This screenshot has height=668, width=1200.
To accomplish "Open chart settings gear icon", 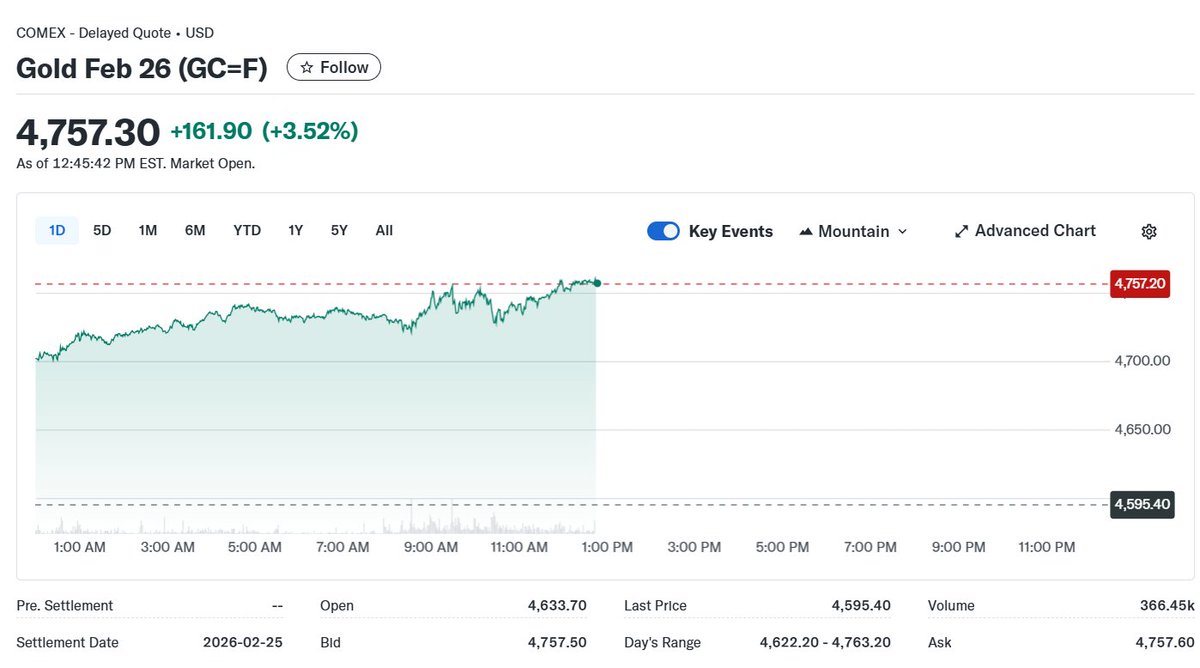I will [1149, 231].
